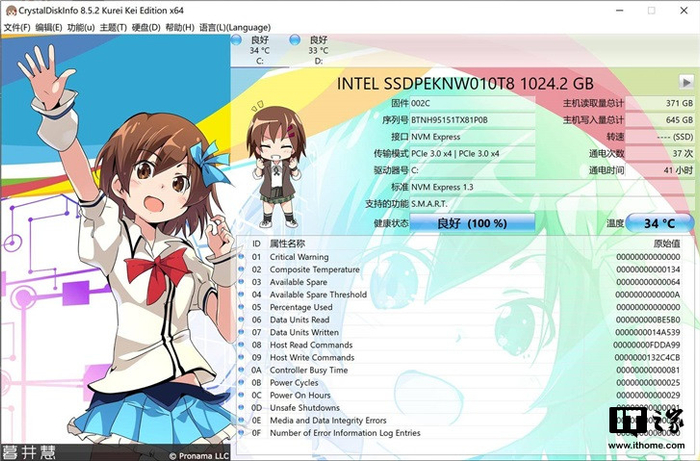Switch to C: disk tab at 34 °C
Viewport: 700px width, 461px height.
pyautogui.click(x=259, y=50)
